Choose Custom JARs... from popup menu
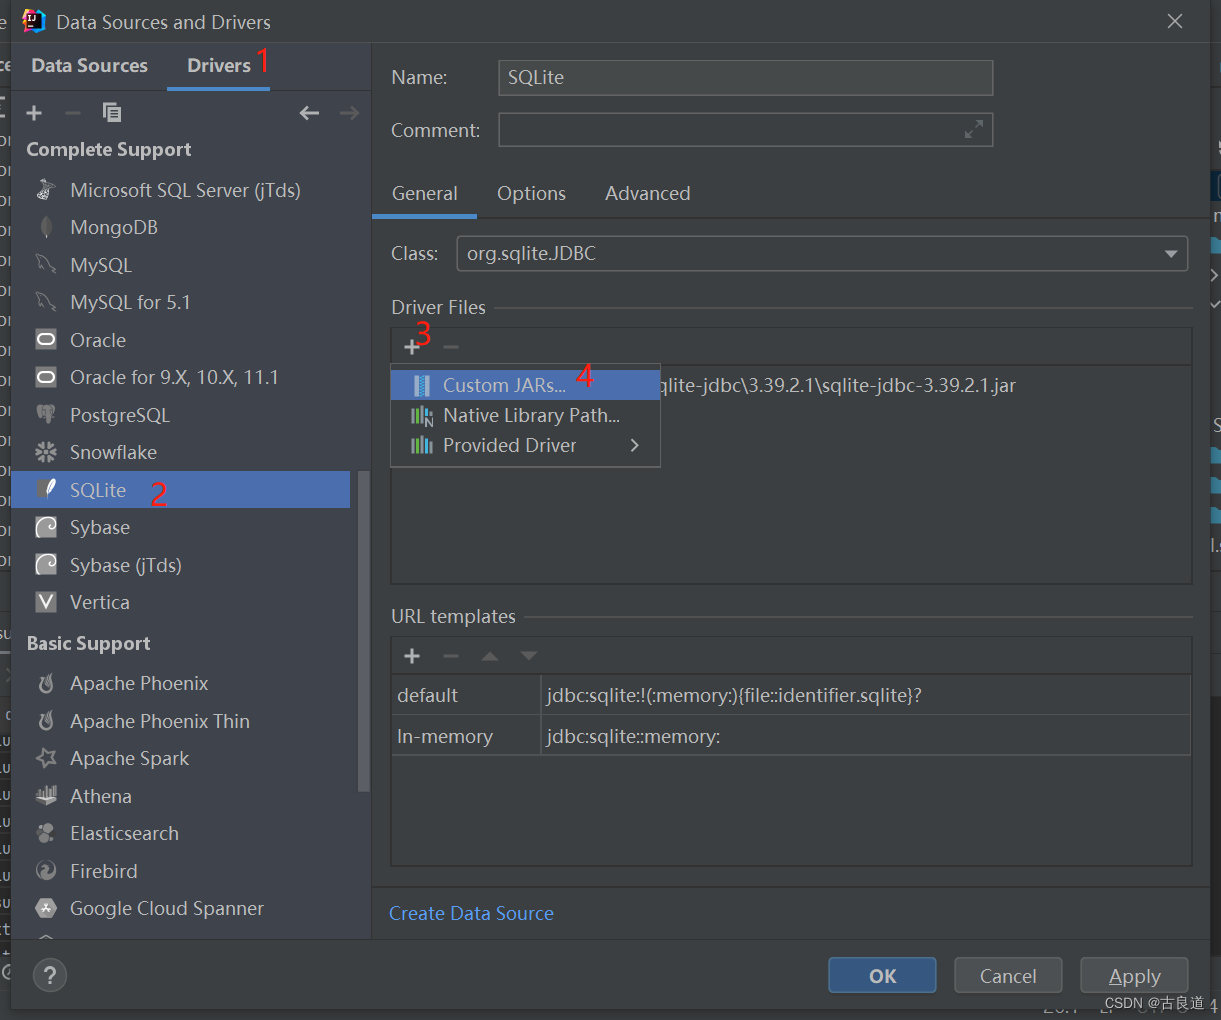The height and width of the screenshot is (1020, 1221). pos(525,385)
